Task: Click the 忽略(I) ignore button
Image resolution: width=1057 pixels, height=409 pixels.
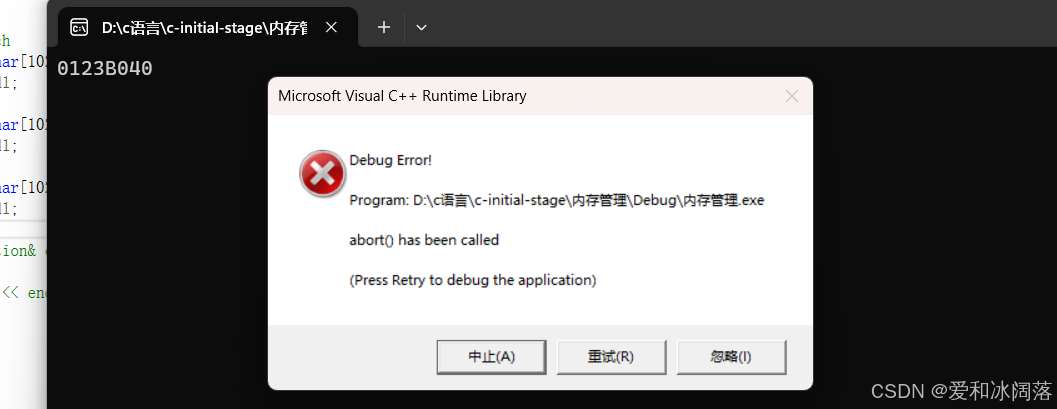Action: 731,356
